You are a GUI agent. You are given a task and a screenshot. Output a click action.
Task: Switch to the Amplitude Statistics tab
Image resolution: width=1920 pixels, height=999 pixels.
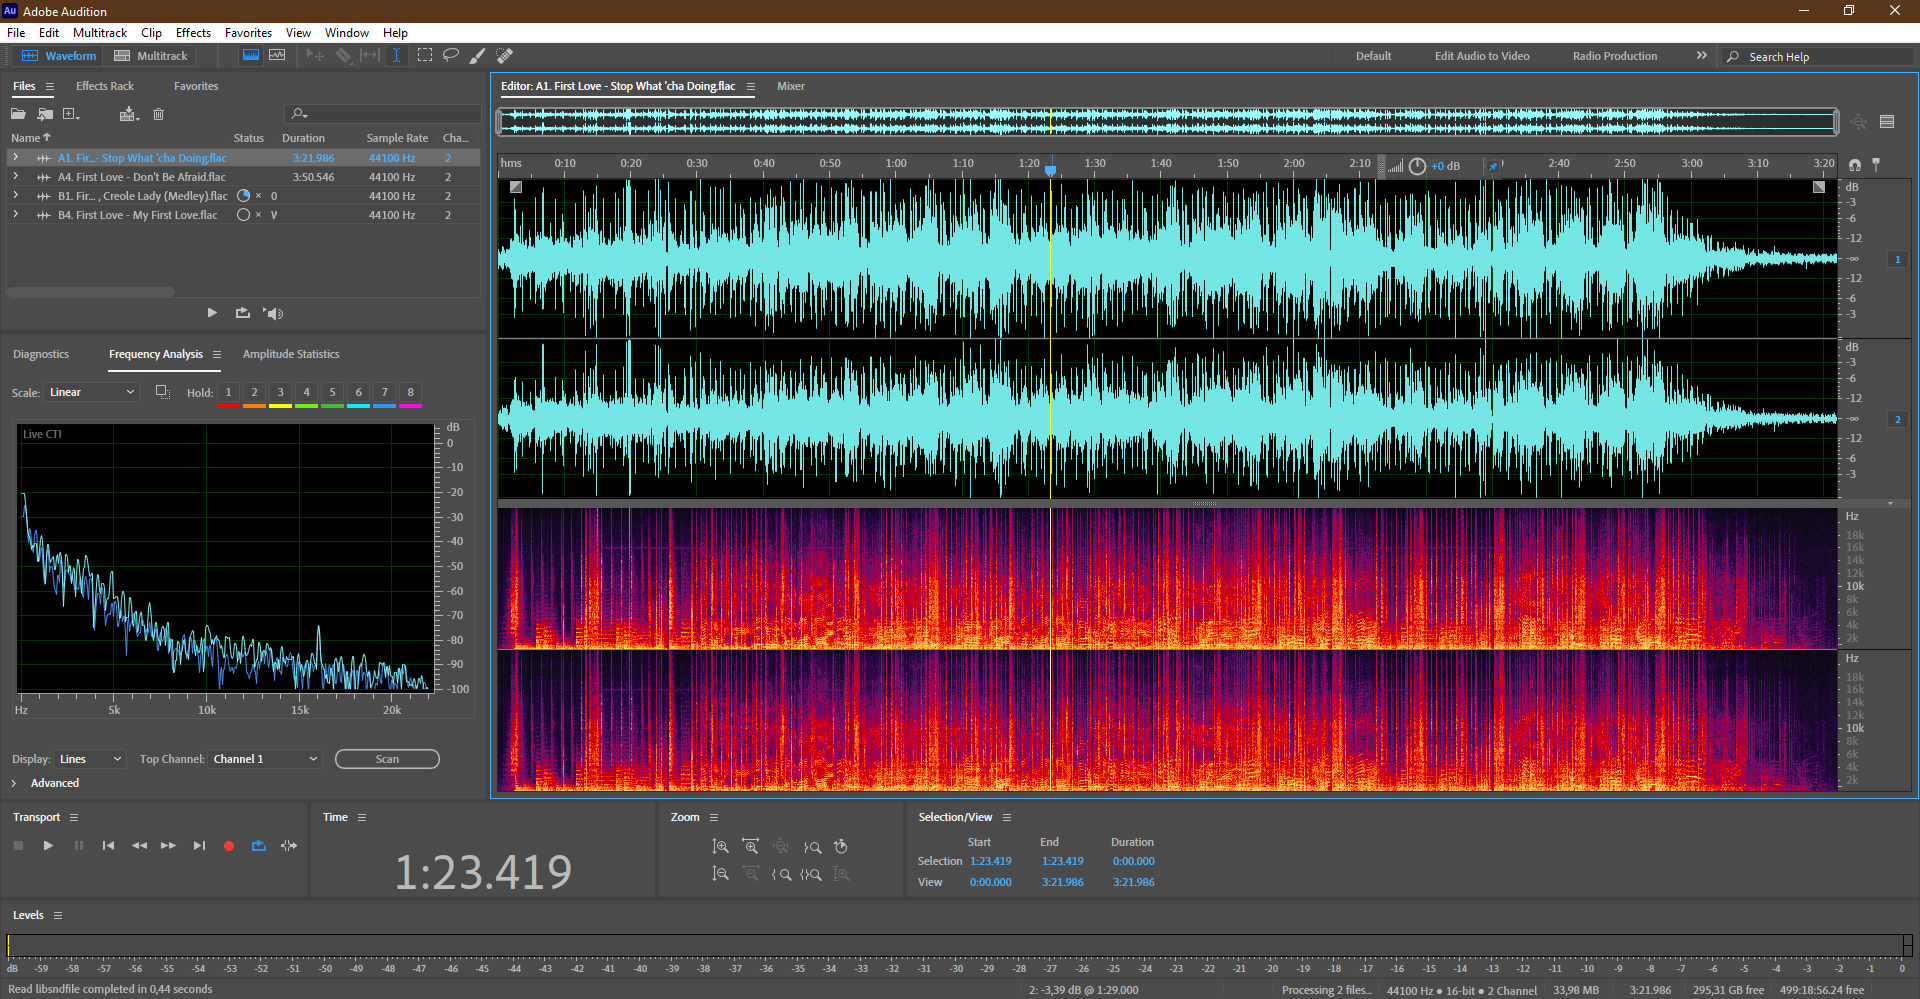(x=291, y=354)
